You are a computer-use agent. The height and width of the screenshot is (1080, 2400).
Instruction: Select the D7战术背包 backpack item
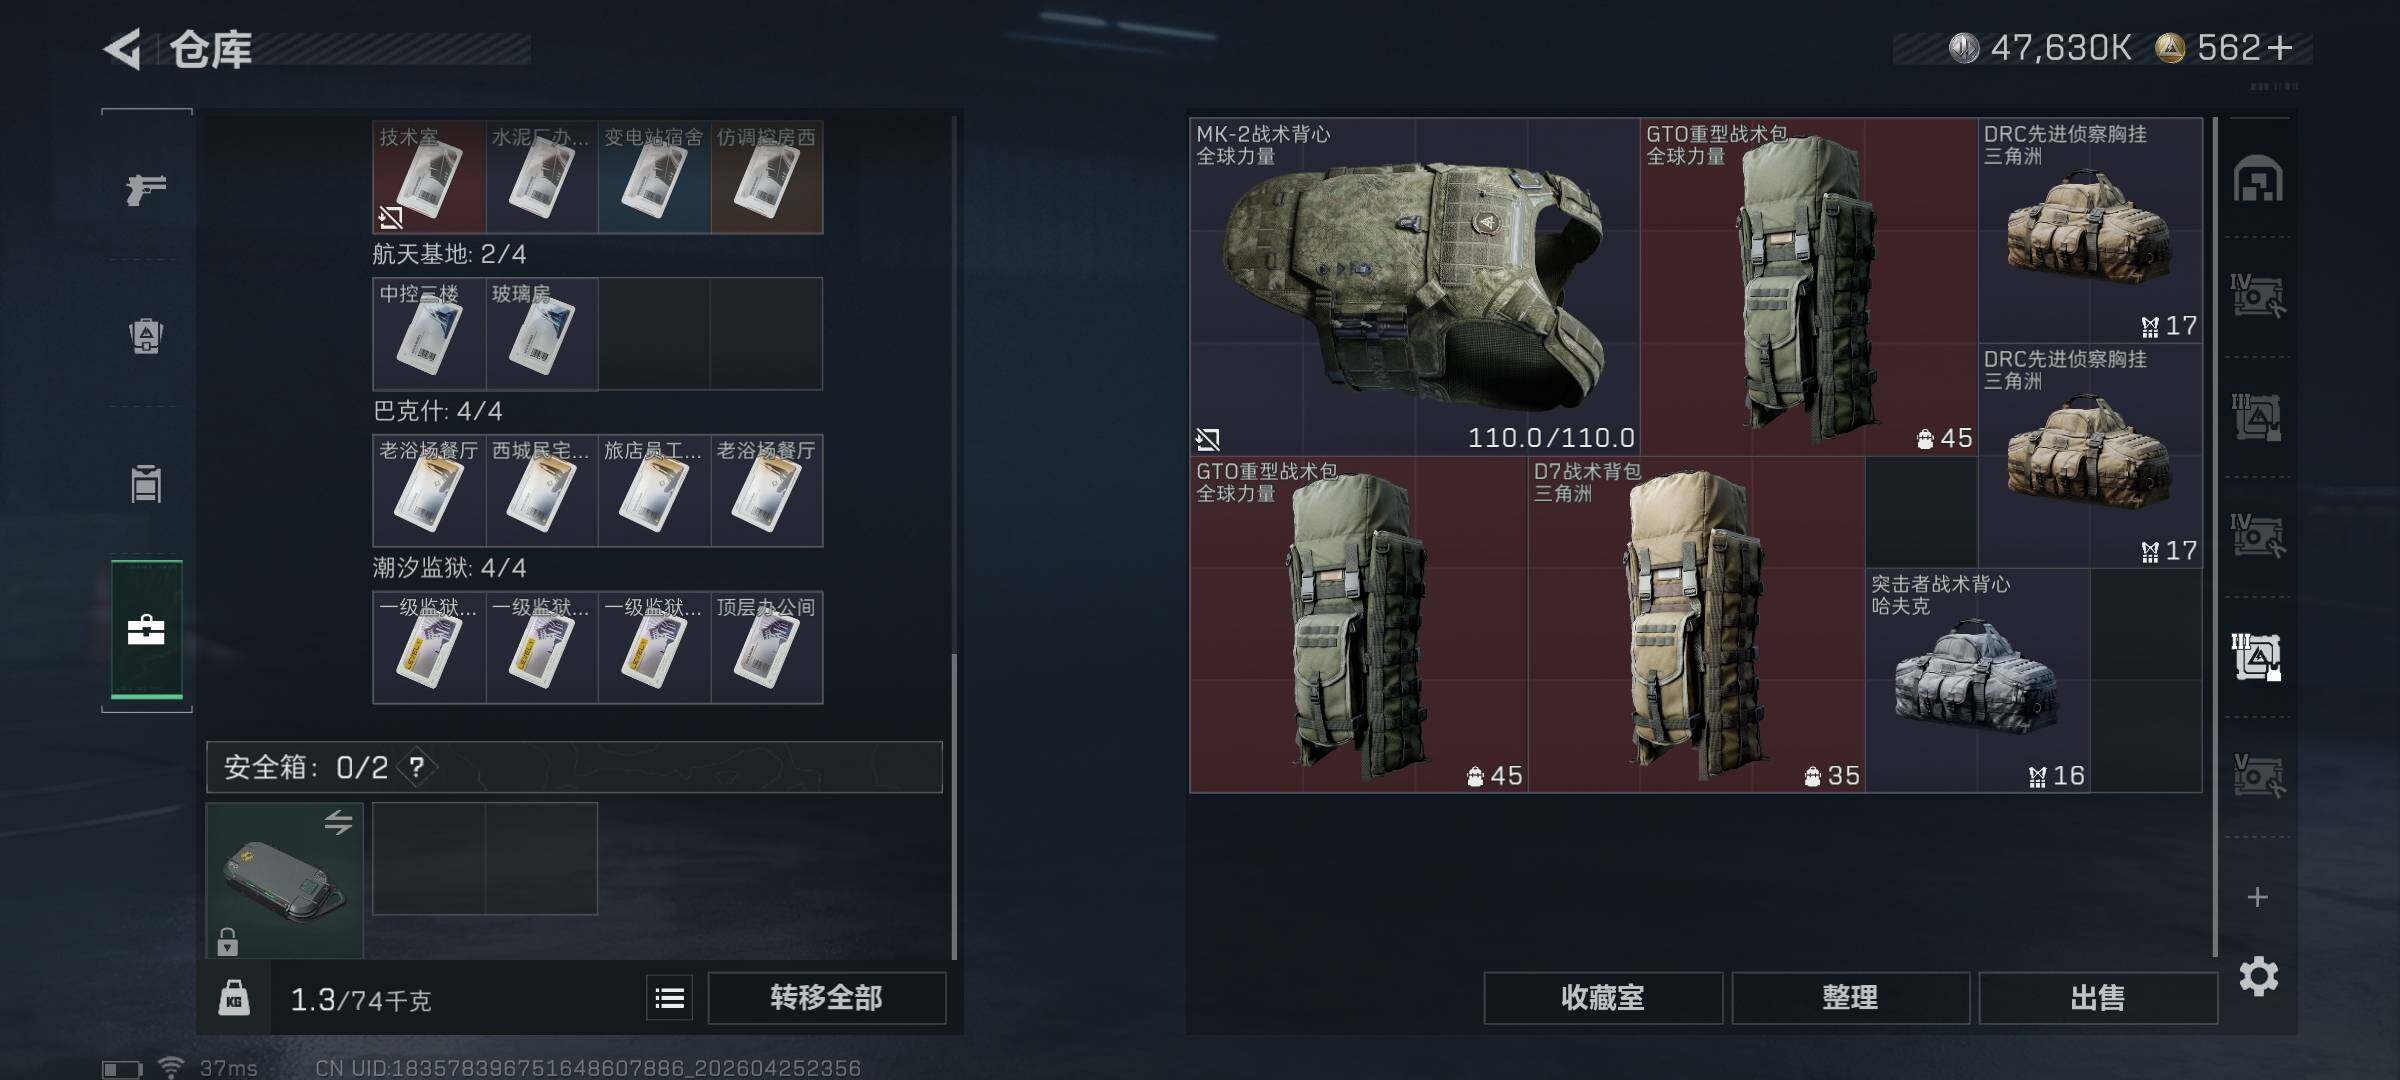[1696, 625]
